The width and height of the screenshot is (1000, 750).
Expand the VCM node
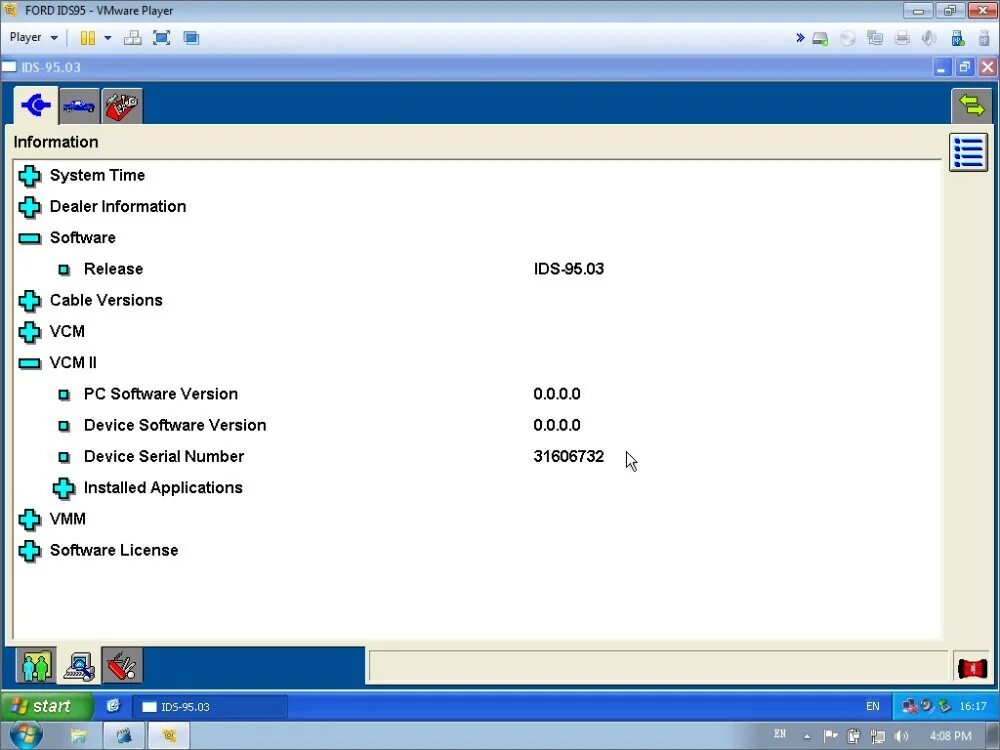click(30, 332)
